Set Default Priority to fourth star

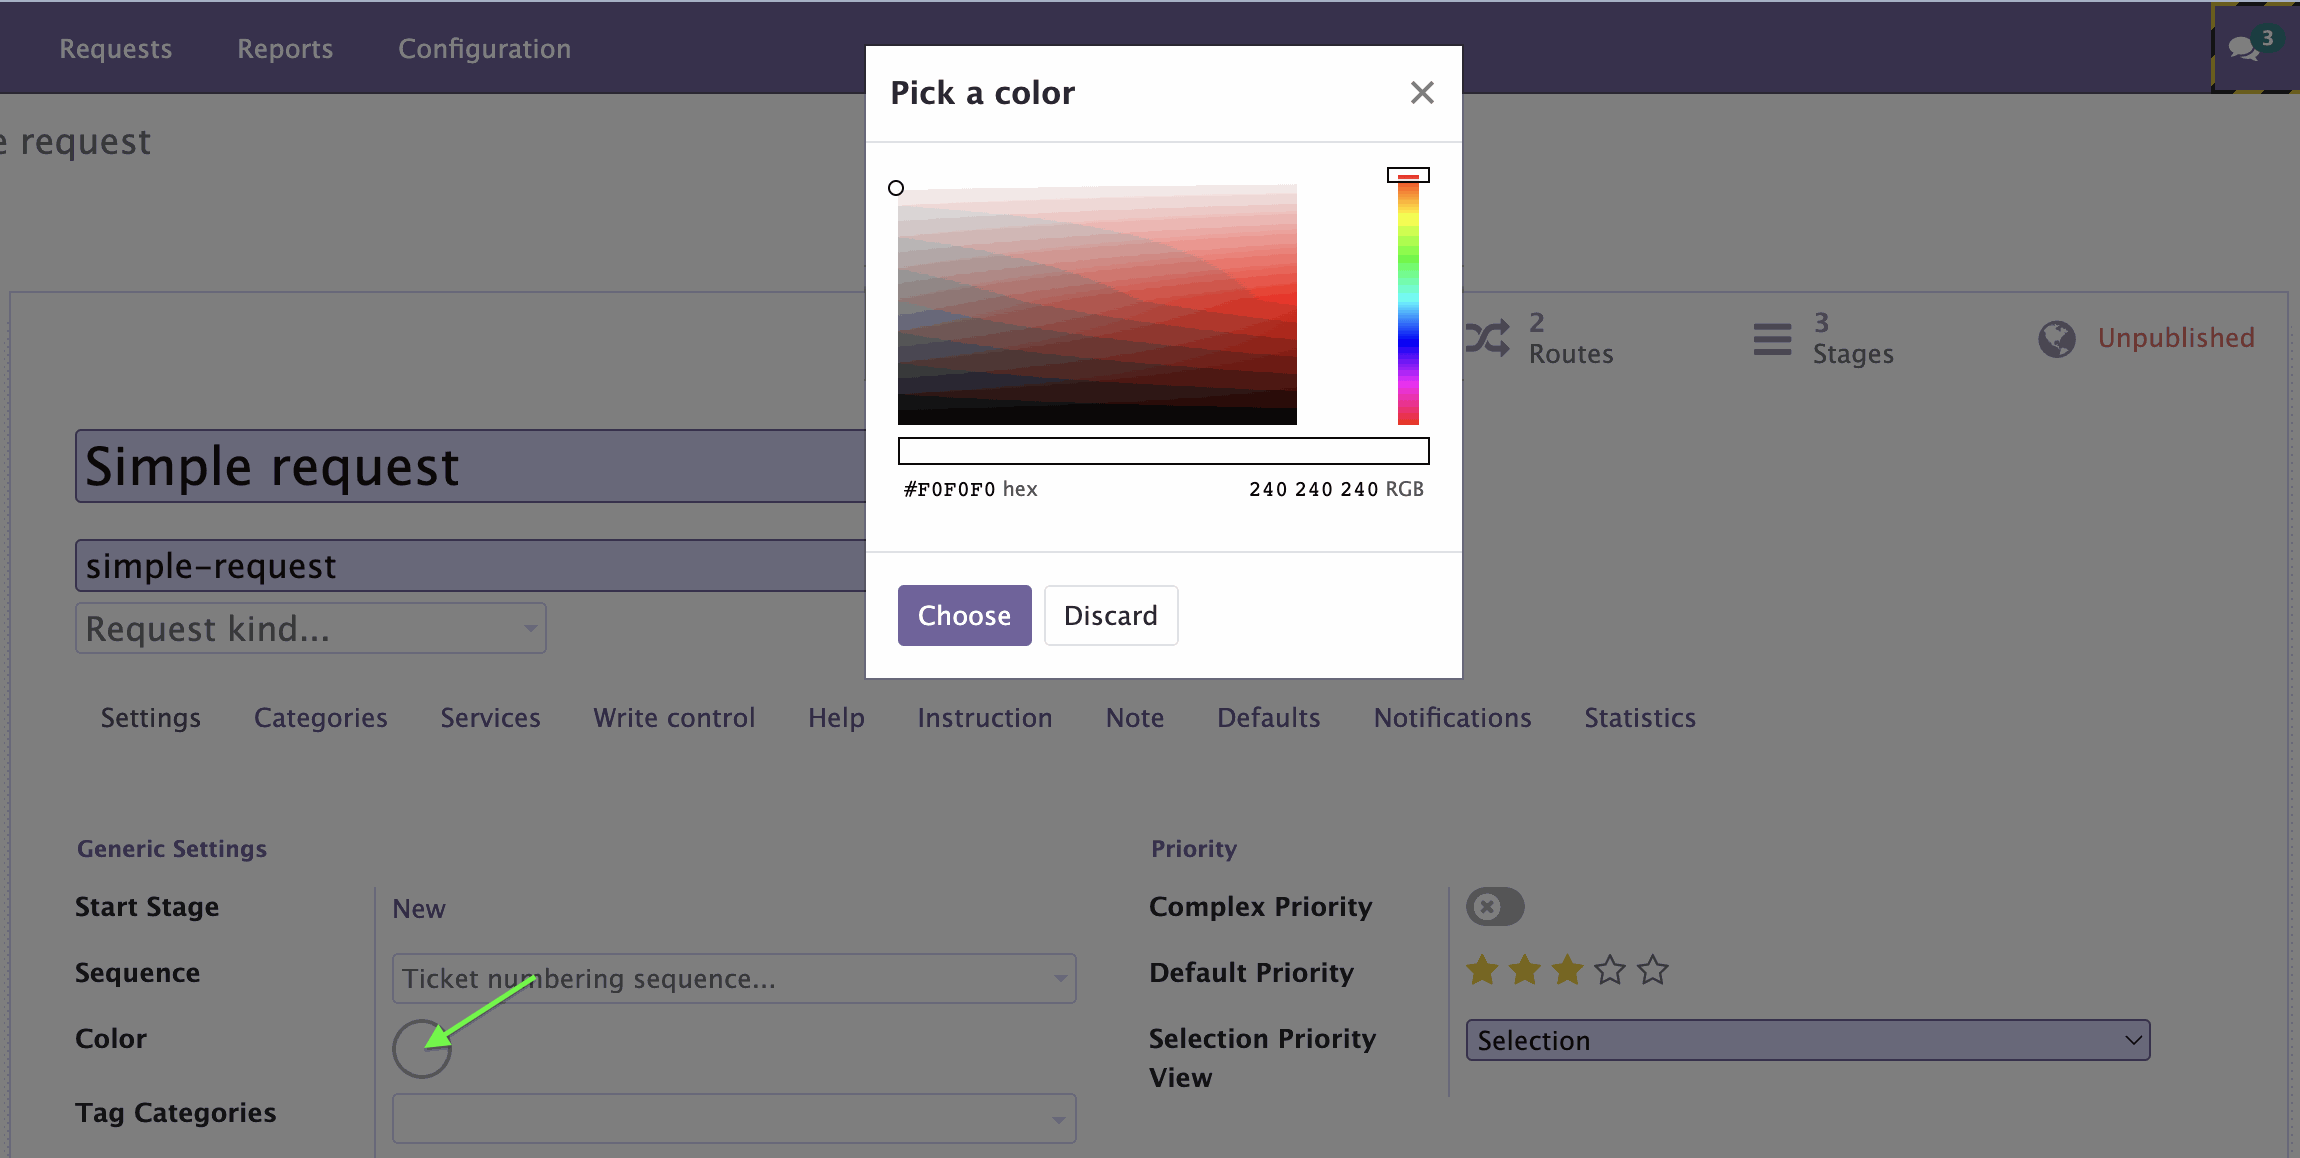[1610, 970]
